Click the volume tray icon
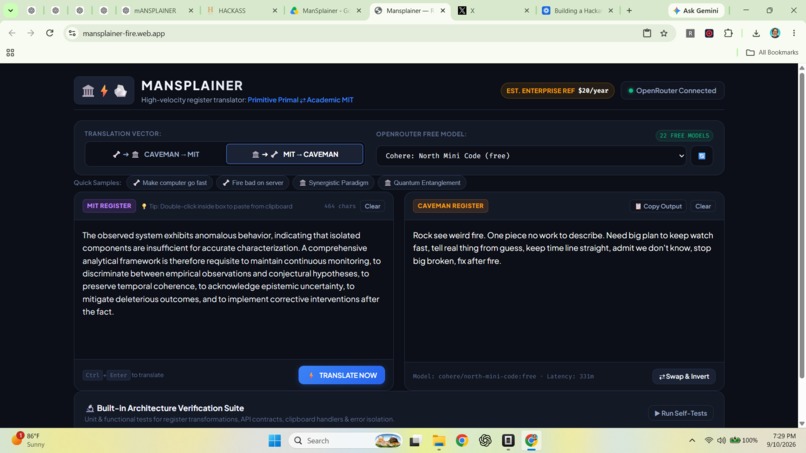 pos(721,440)
